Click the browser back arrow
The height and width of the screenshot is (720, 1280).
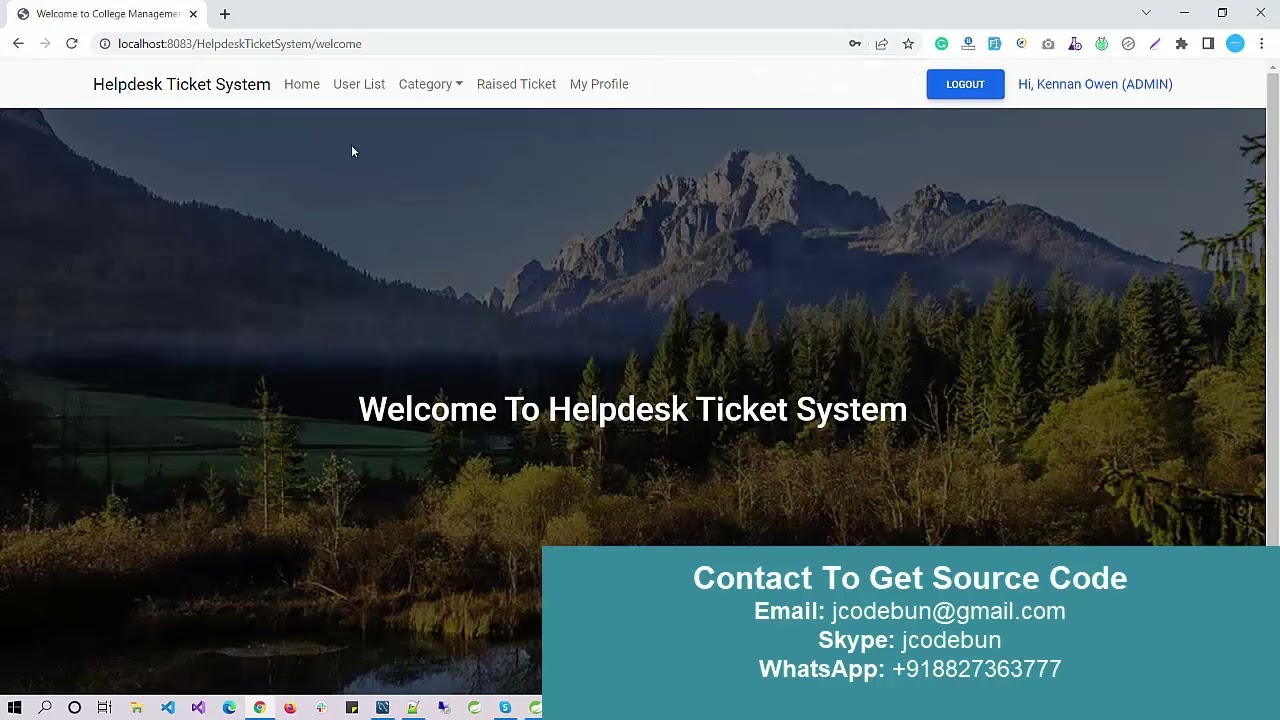click(x=18, y=44)
